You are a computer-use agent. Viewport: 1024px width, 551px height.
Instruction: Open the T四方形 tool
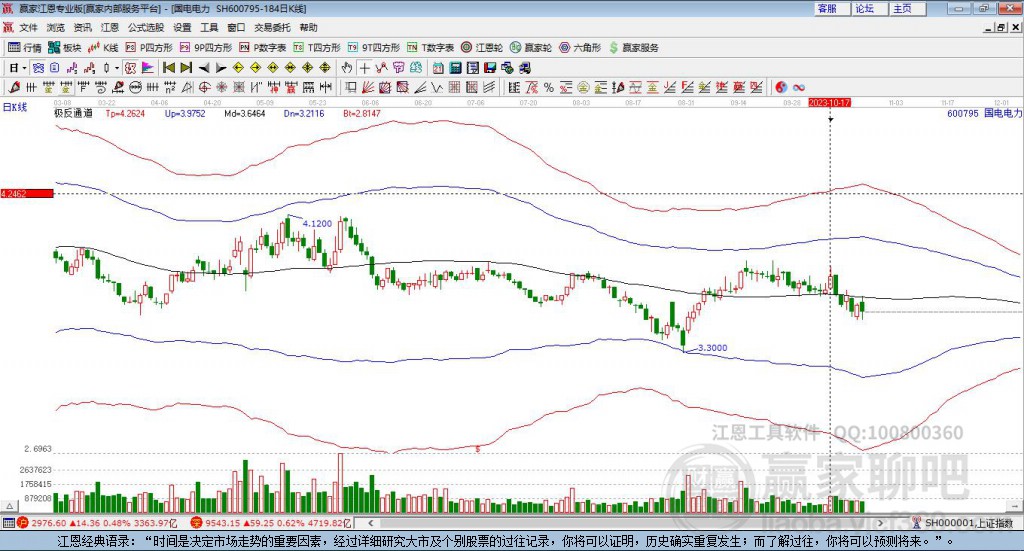317,48
